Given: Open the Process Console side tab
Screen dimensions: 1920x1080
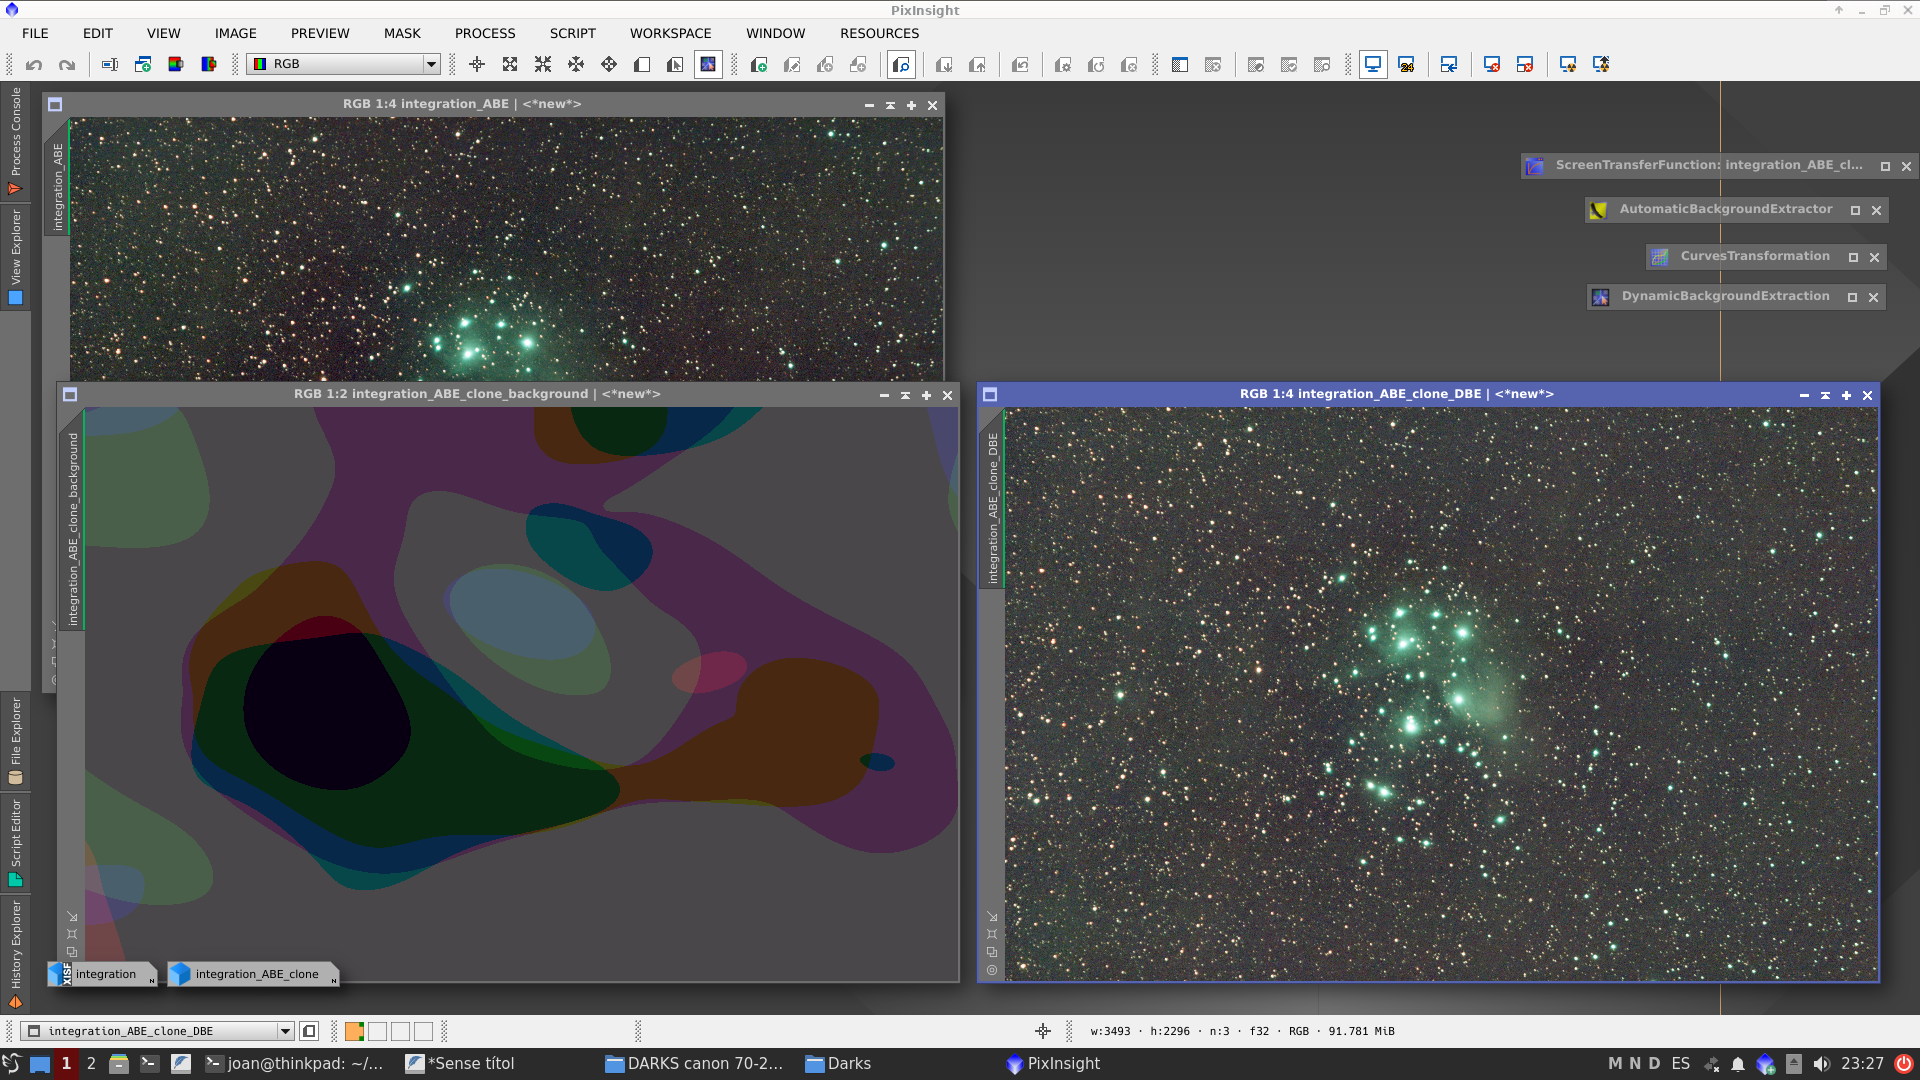Looking at the screenshot, I should (15, 140).
